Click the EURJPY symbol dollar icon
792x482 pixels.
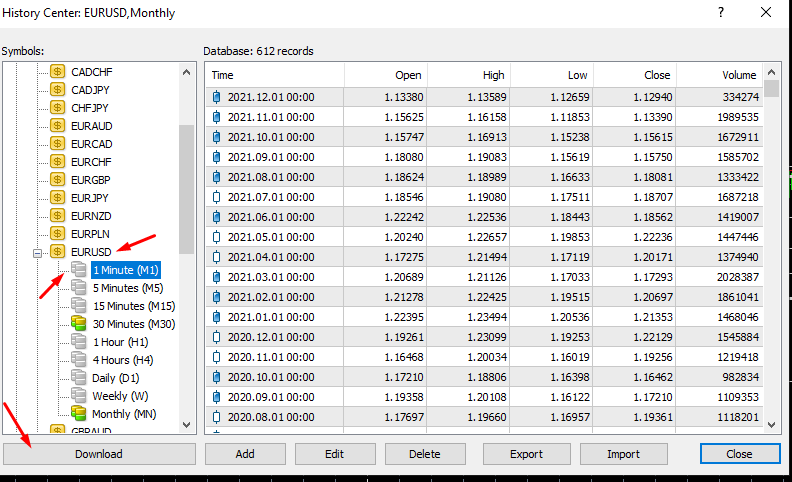click(58, 198)
